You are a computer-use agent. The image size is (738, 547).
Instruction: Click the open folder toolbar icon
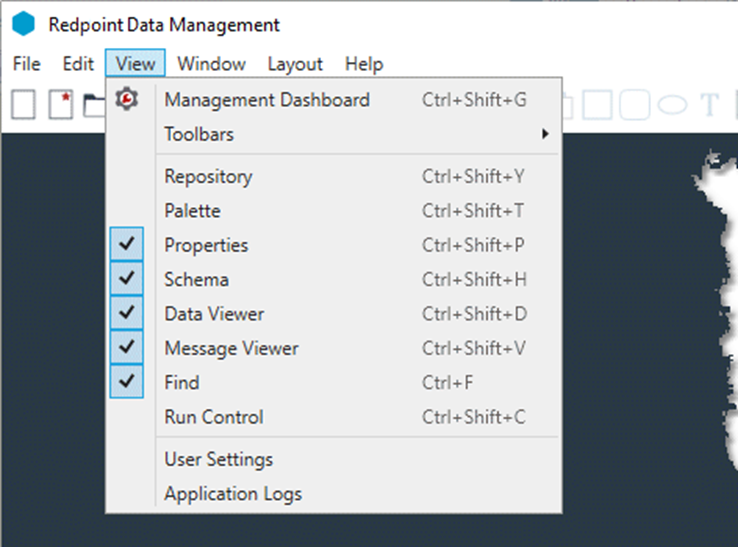point(94,104)
